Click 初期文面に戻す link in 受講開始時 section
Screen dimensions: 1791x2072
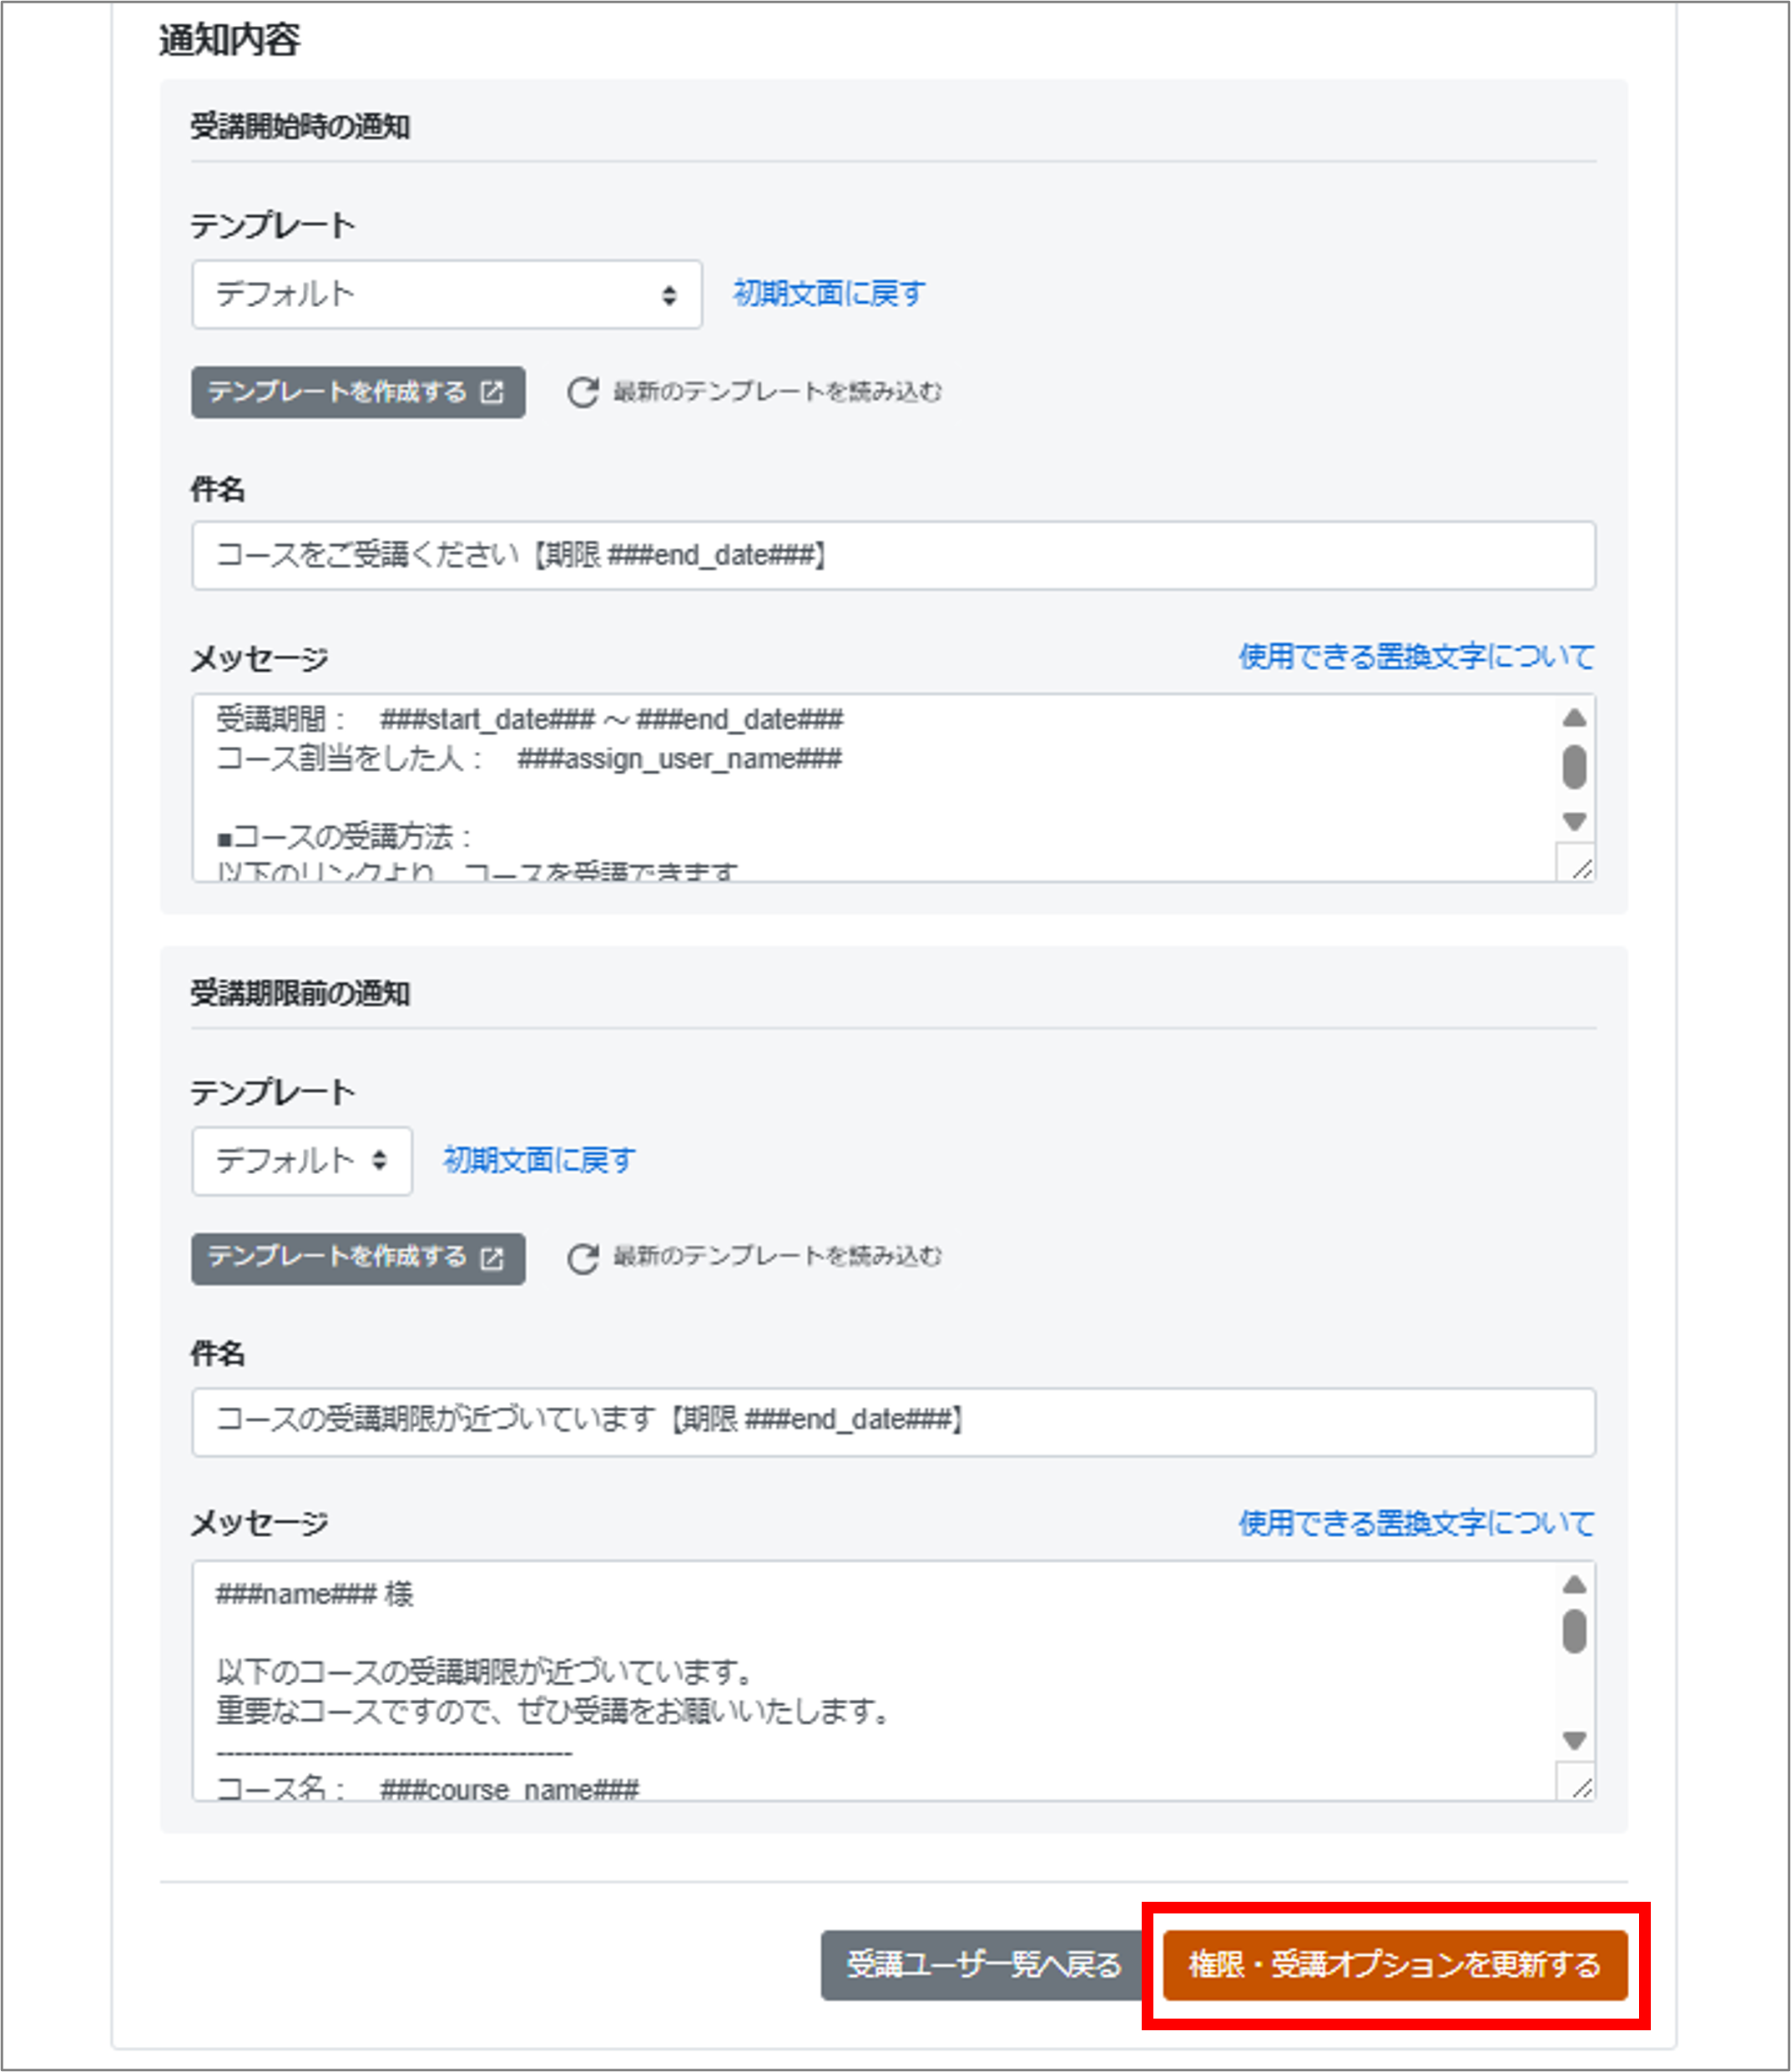click(x=829, y=294)
